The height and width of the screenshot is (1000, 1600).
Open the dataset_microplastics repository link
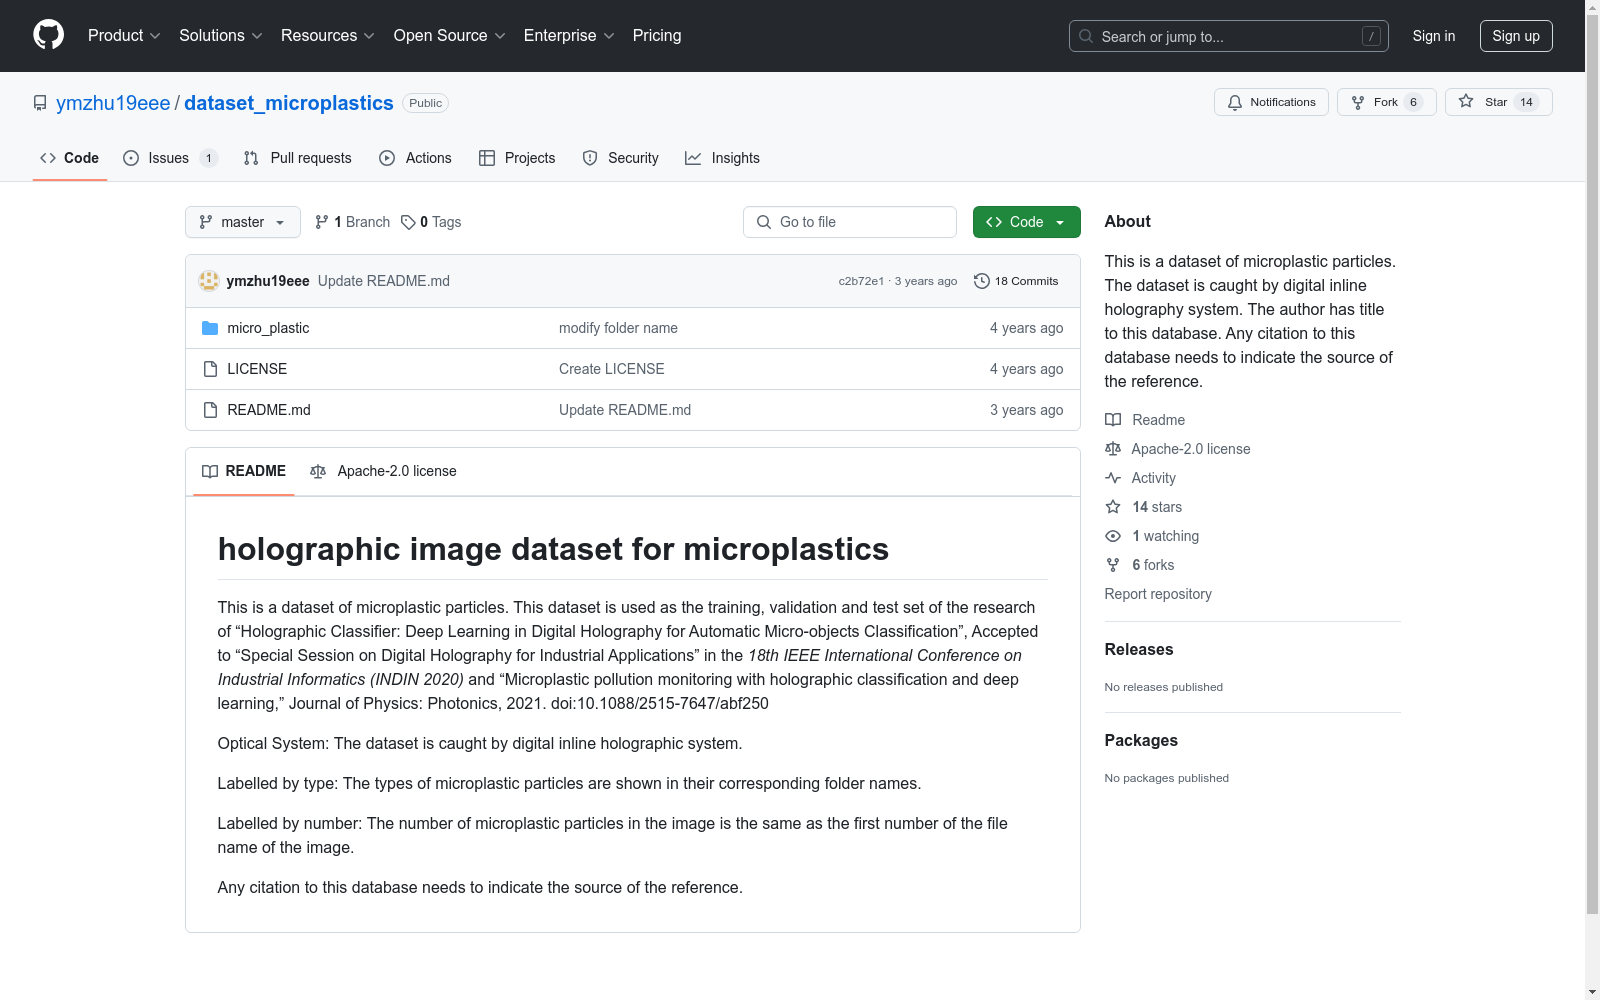pyautogui.click(x=289, y=103)
